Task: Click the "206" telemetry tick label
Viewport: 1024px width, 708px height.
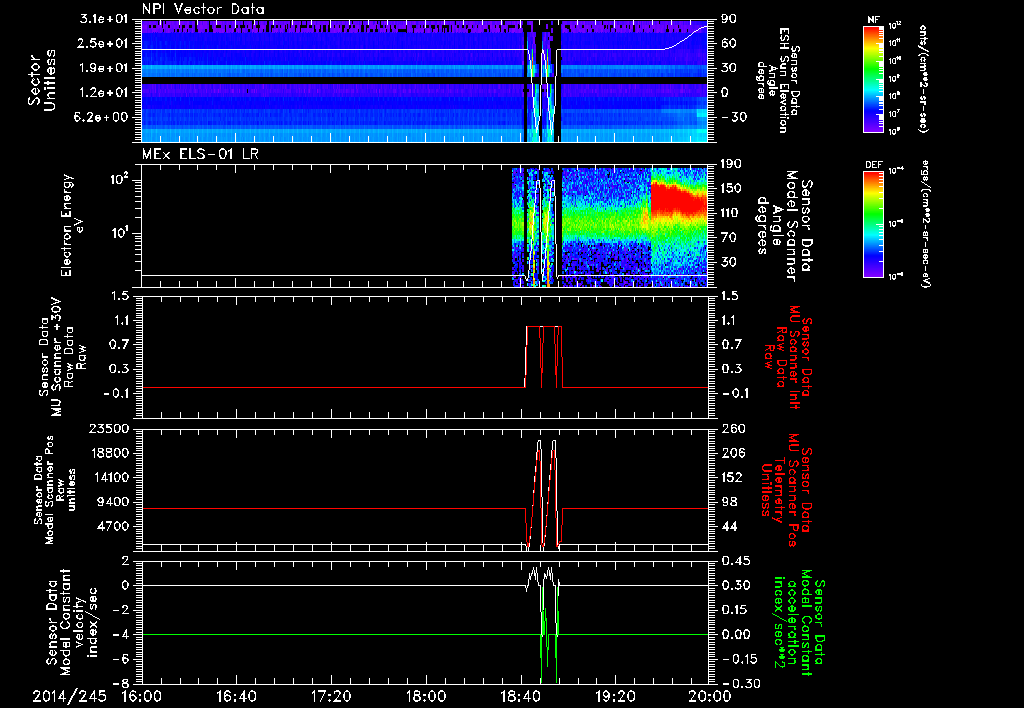Action: (732, 453)
